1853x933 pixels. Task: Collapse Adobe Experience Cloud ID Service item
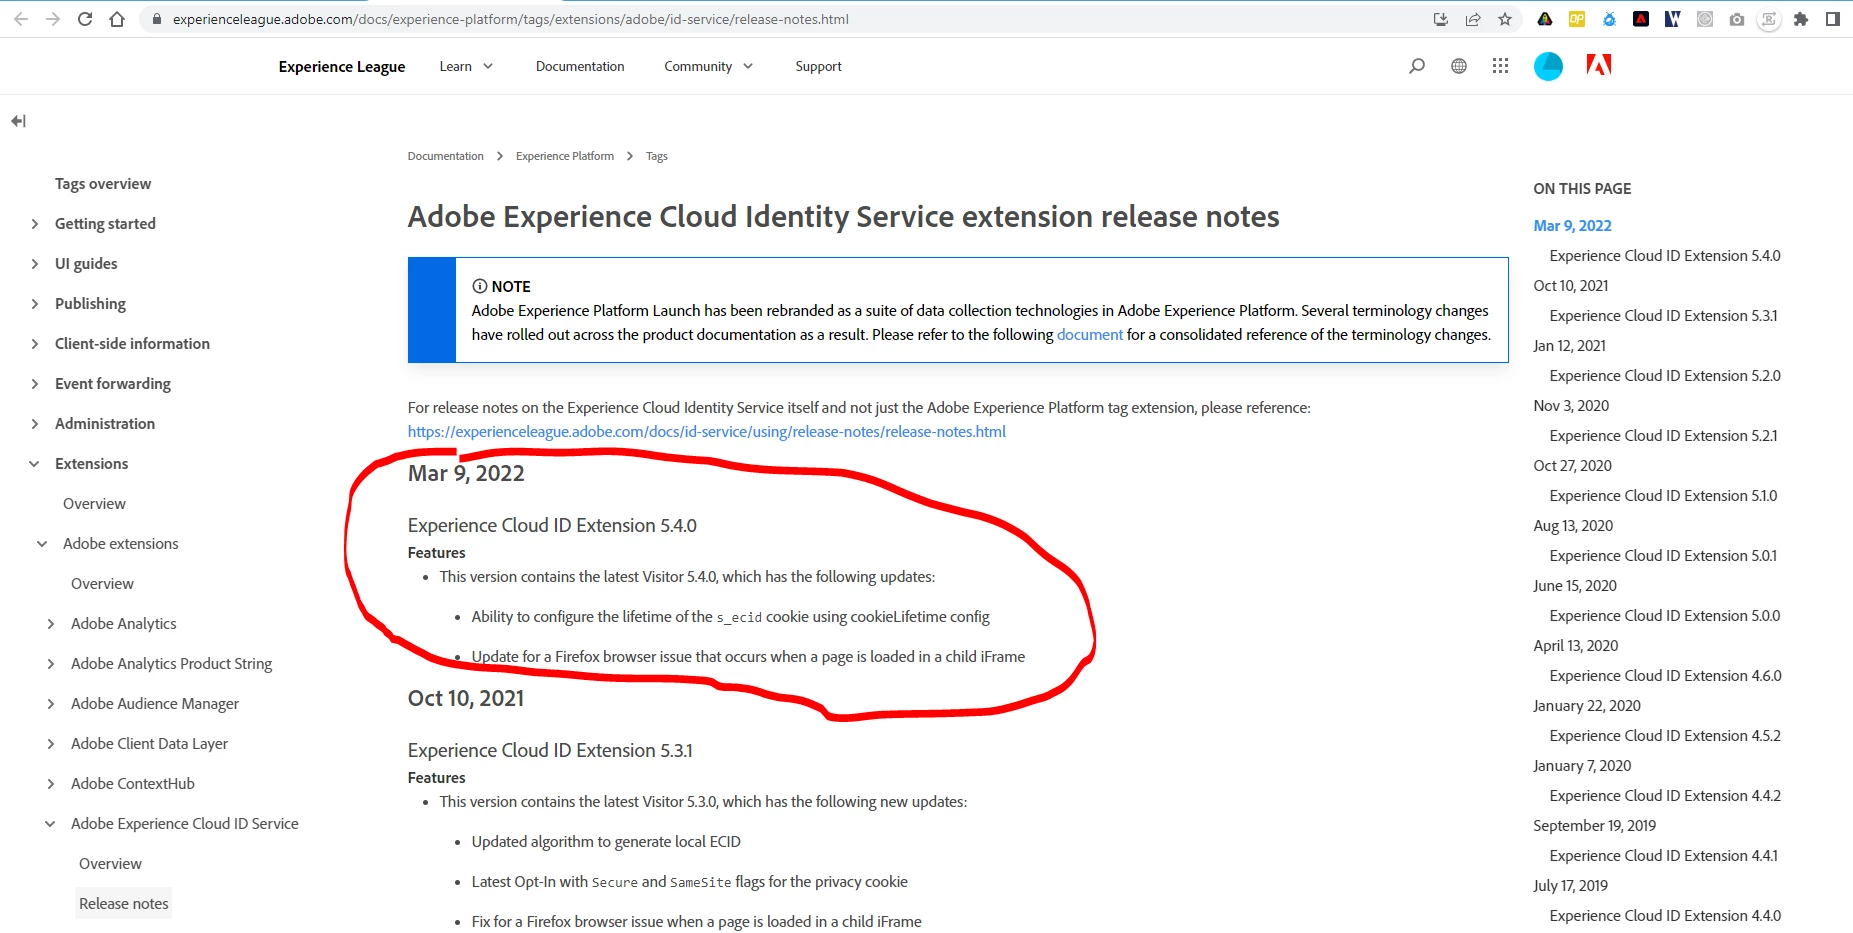coord(50,824)
